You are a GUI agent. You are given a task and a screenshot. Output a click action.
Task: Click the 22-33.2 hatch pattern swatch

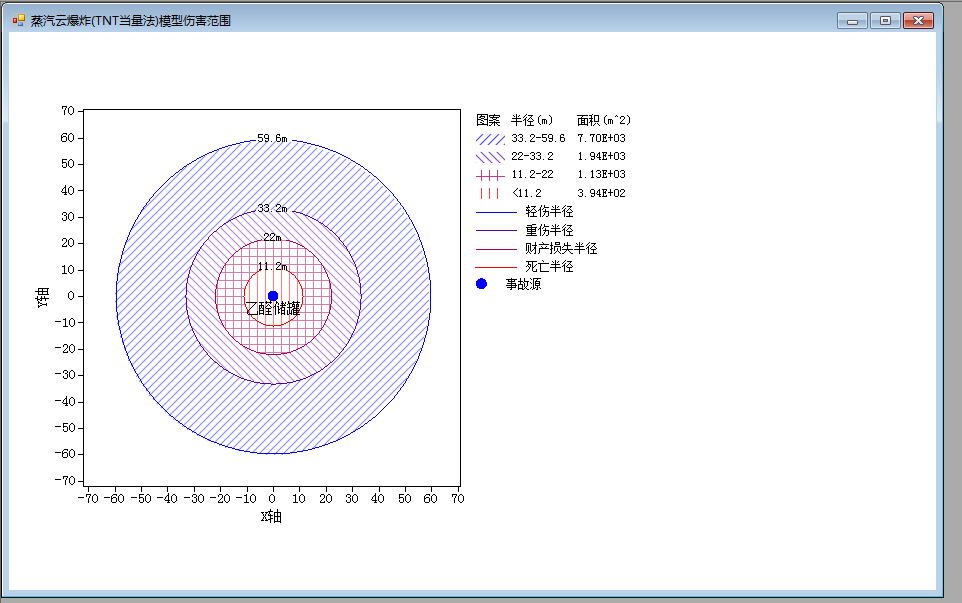(x=490, y=157)
